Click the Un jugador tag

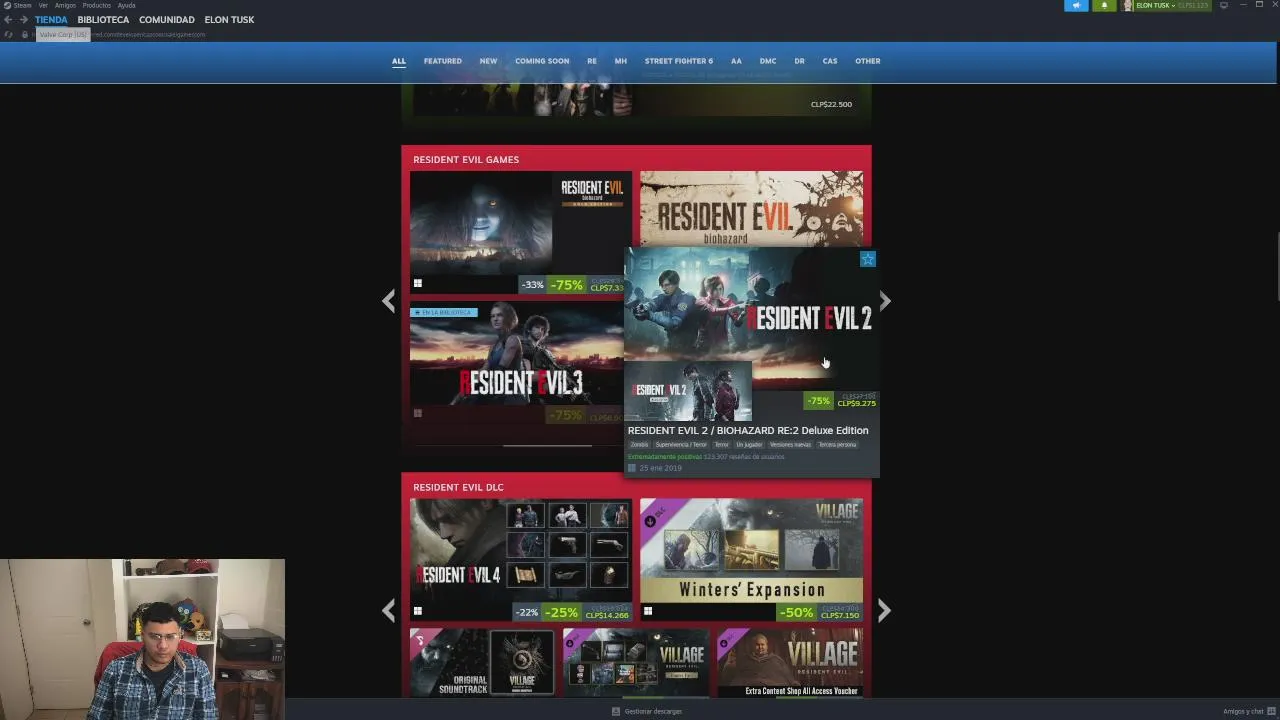[749, 444]
